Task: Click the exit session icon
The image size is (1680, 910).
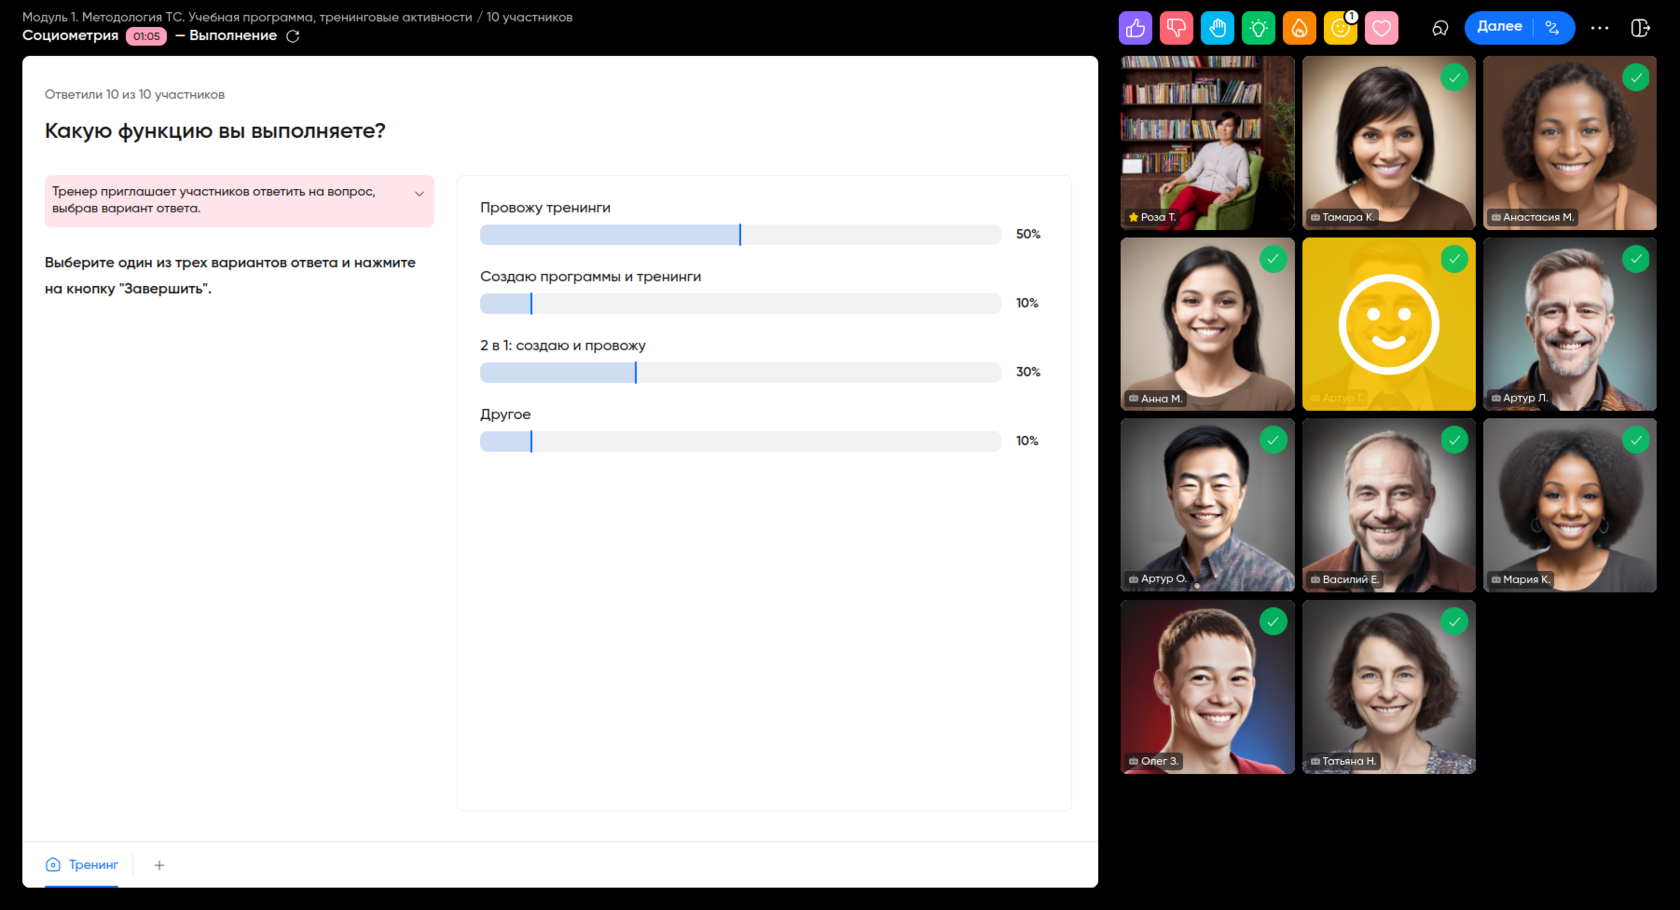Action: click(x=1640, y=28)
